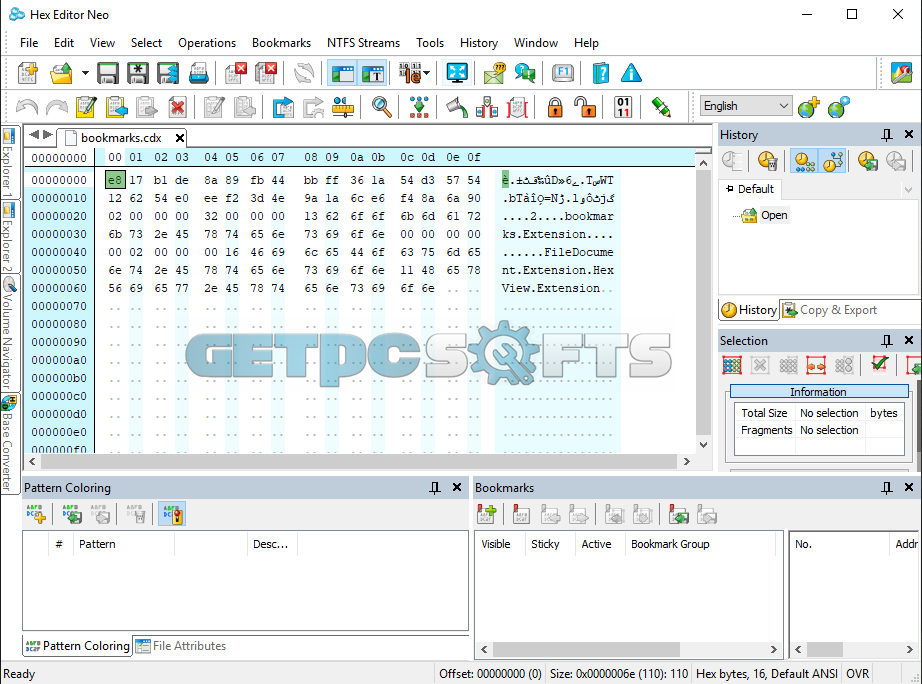
Task: Close the Selection panel
Action: point(908,341)
